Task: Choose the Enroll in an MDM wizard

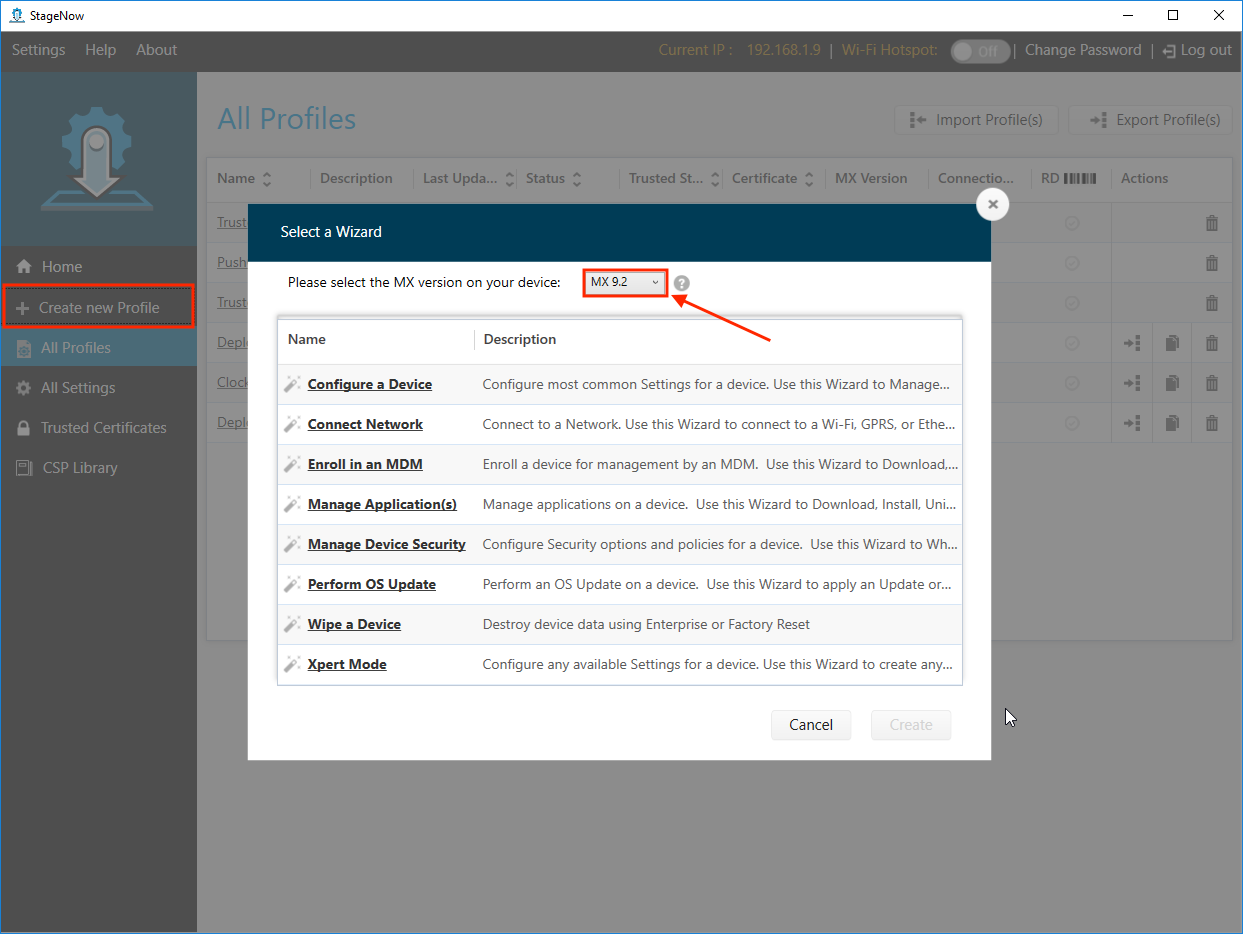Action: point(365,464)
